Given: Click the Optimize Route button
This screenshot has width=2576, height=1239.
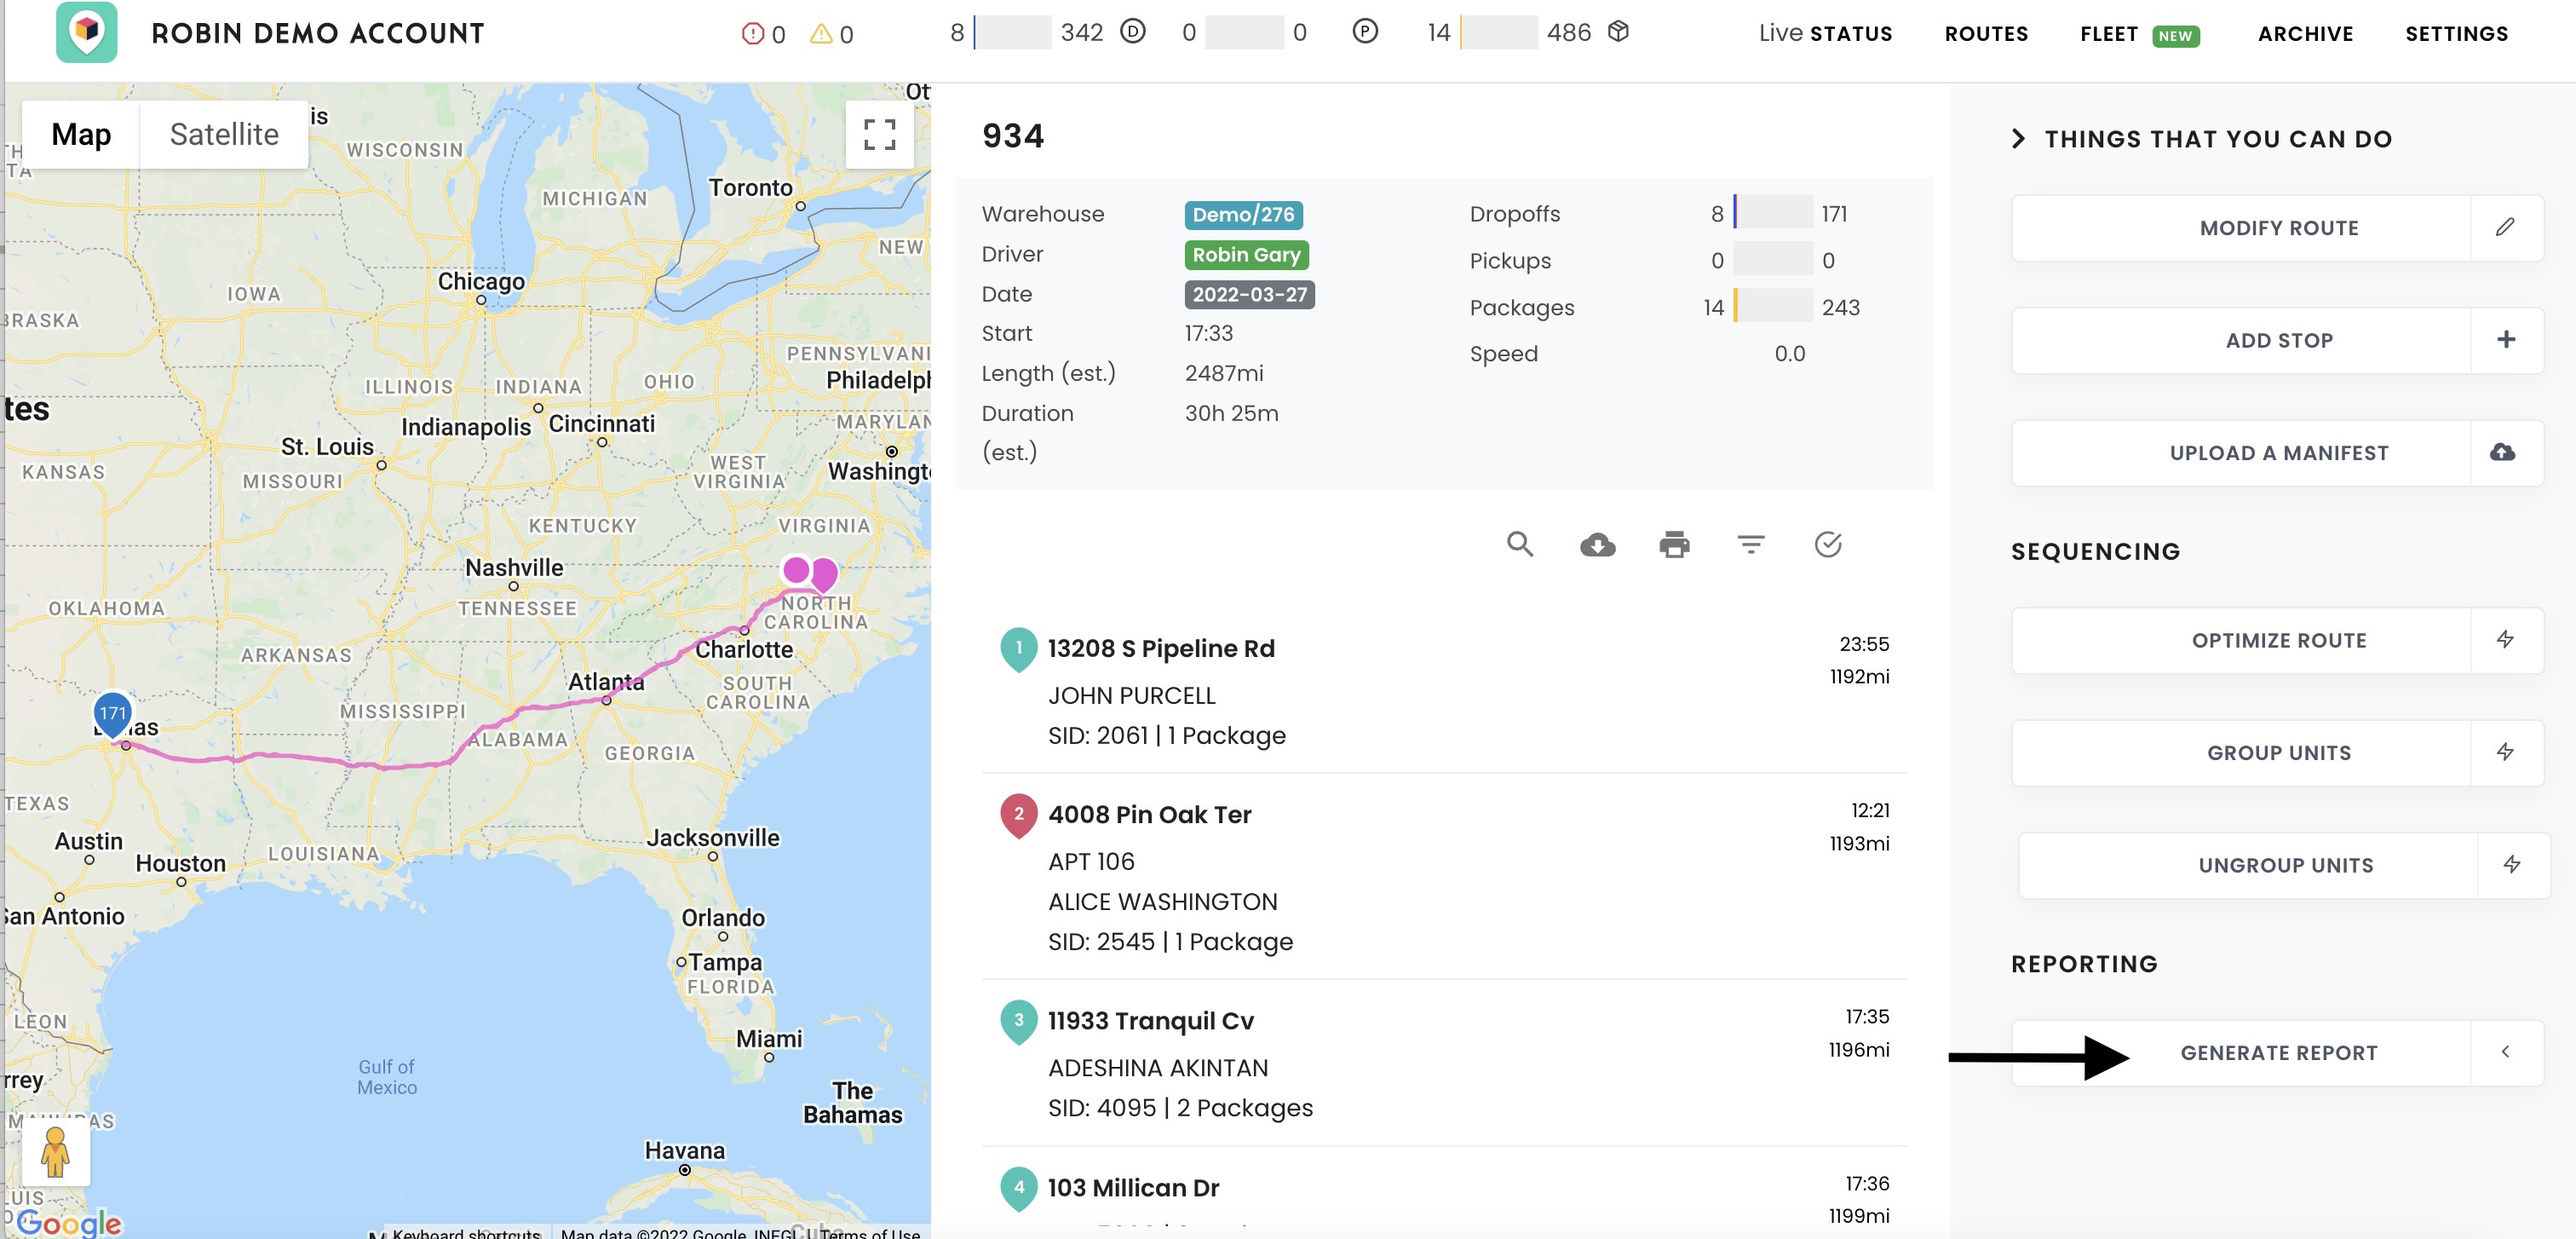Looking at the screenshot, I should point(2278,640).
